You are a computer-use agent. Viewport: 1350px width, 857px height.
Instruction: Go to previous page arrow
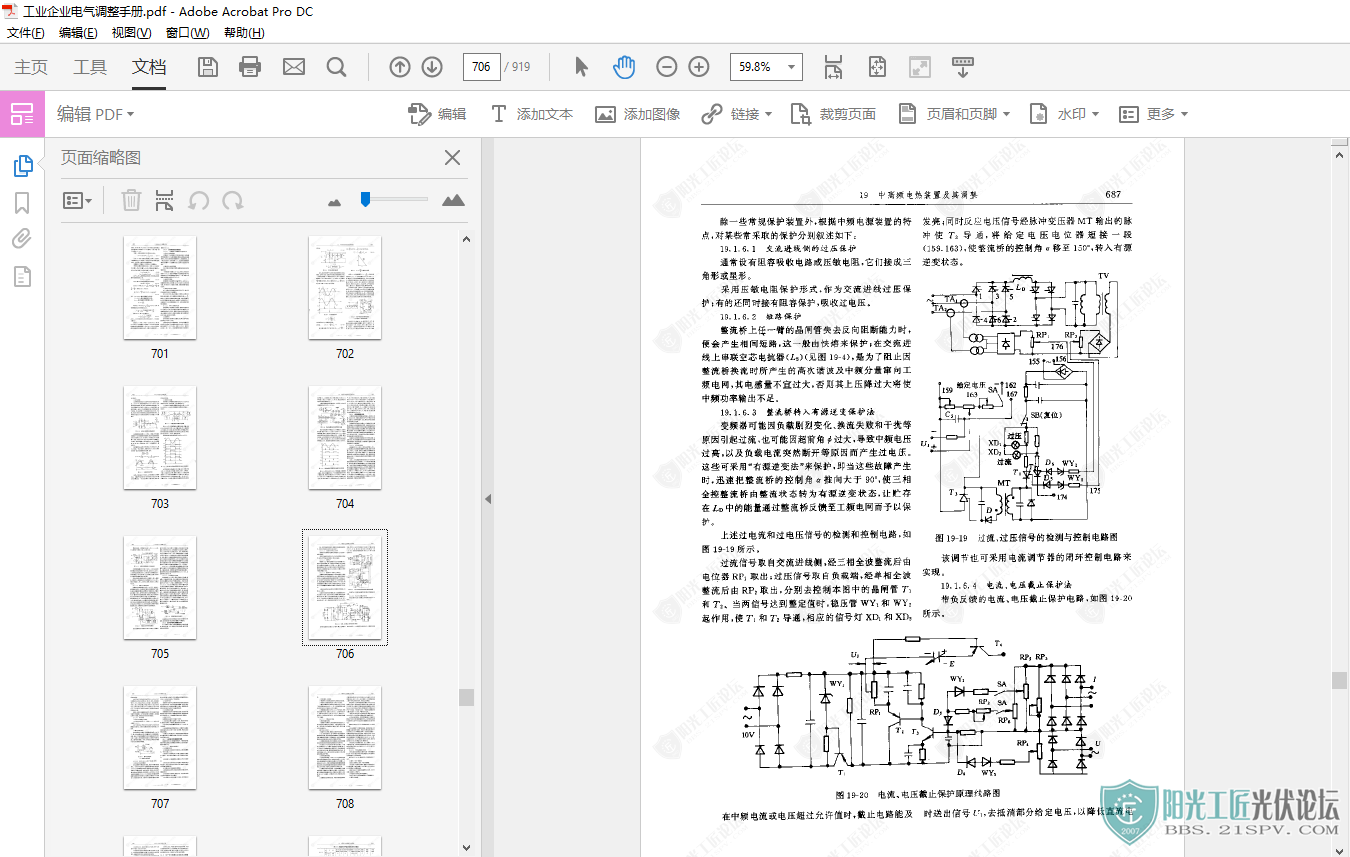[400, 67]
